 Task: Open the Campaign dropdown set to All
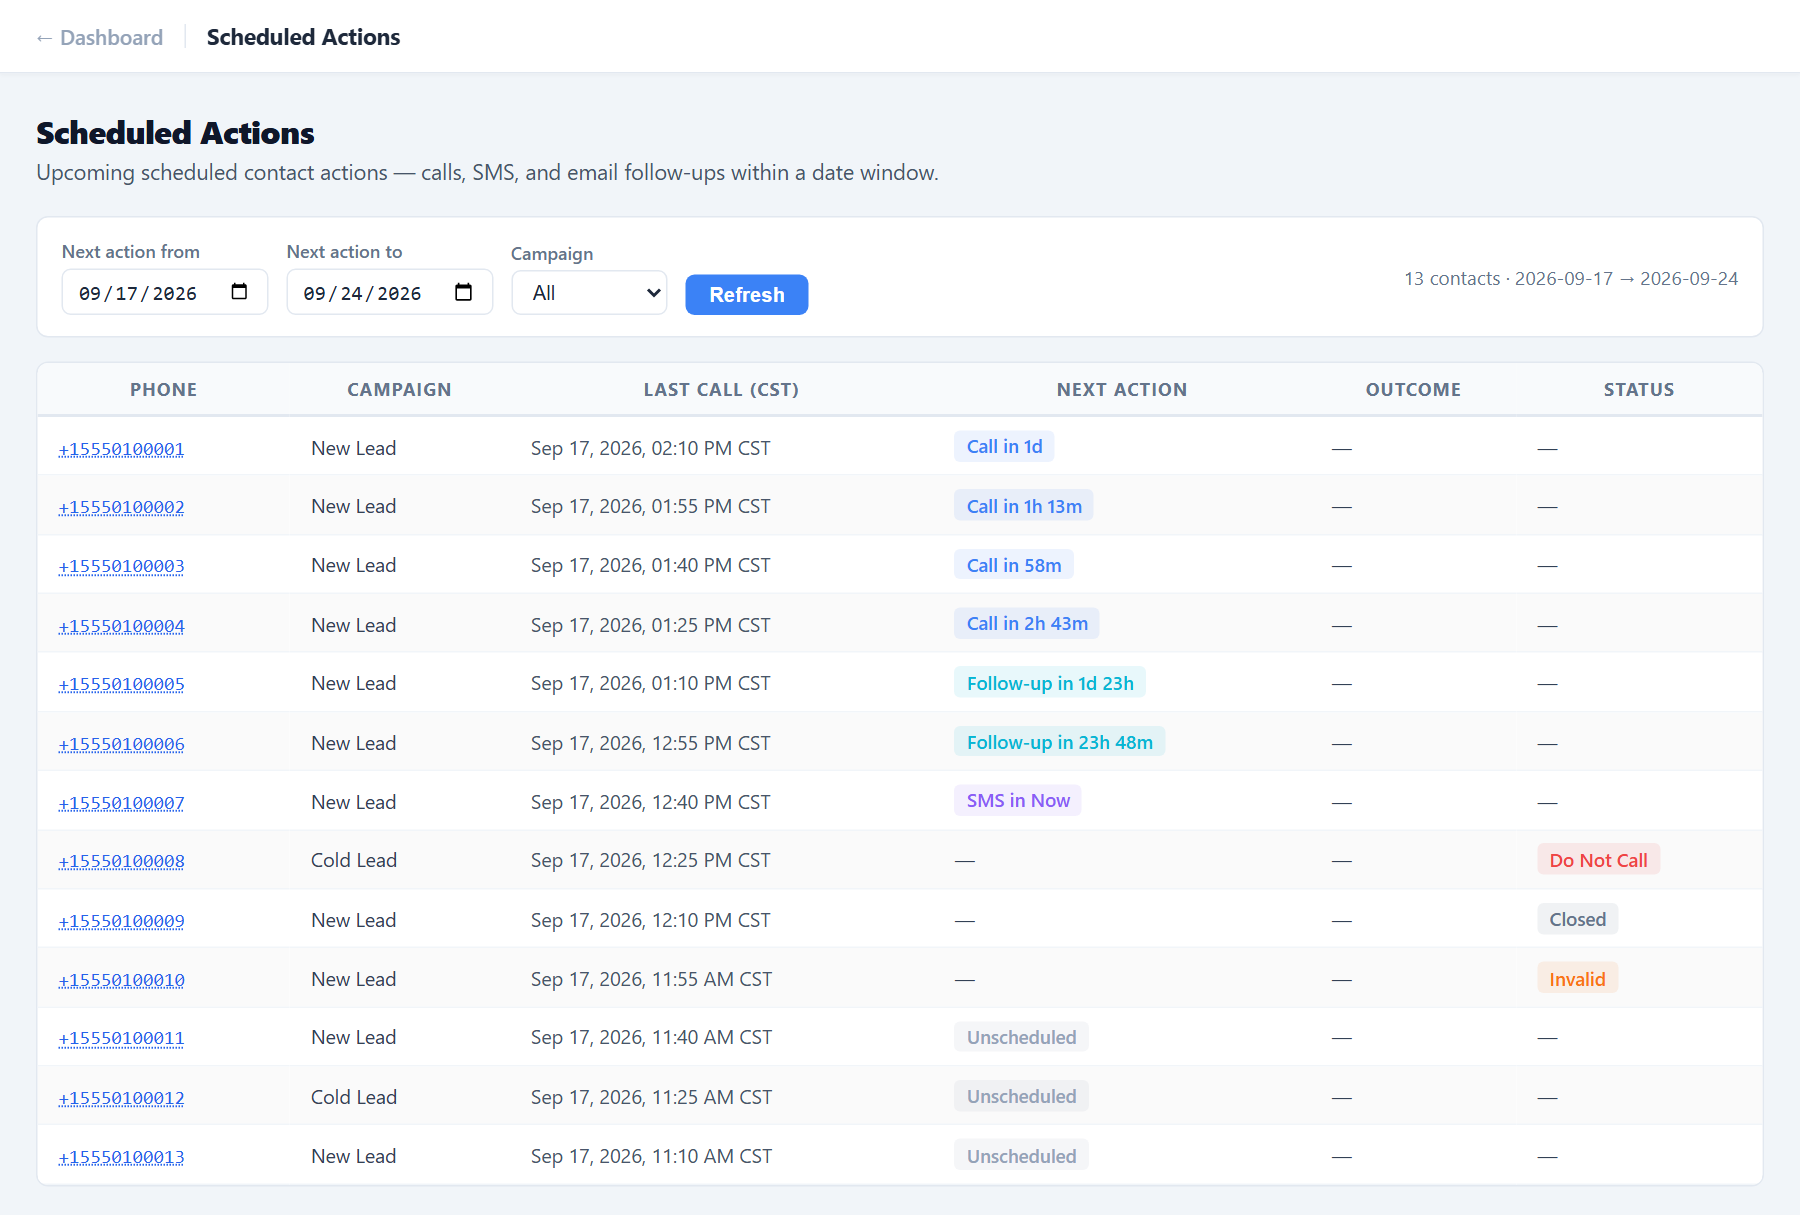pos(589,293)
